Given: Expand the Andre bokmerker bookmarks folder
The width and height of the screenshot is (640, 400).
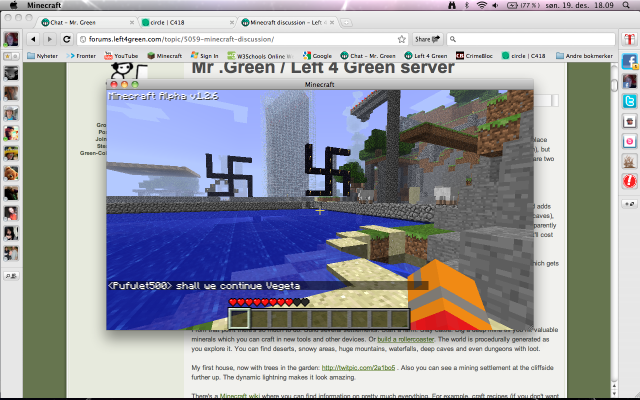Looking at the screenshot, I should tap(584, 56).
